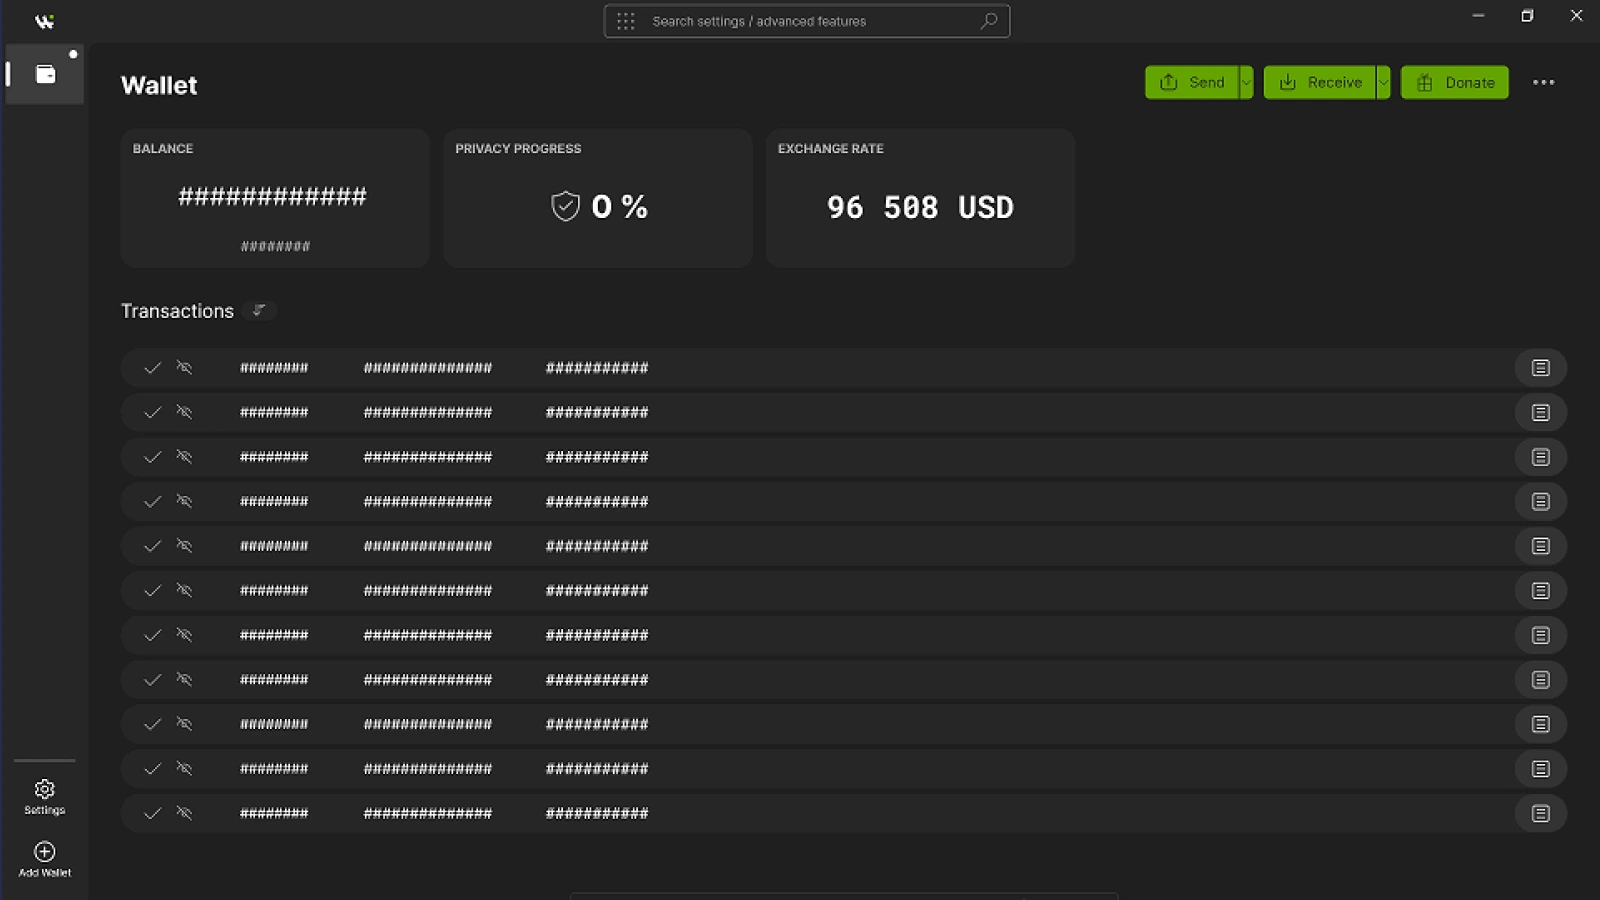Click the Donate button
This screenshot has height=900, width=1600.
coord(1455,83)
